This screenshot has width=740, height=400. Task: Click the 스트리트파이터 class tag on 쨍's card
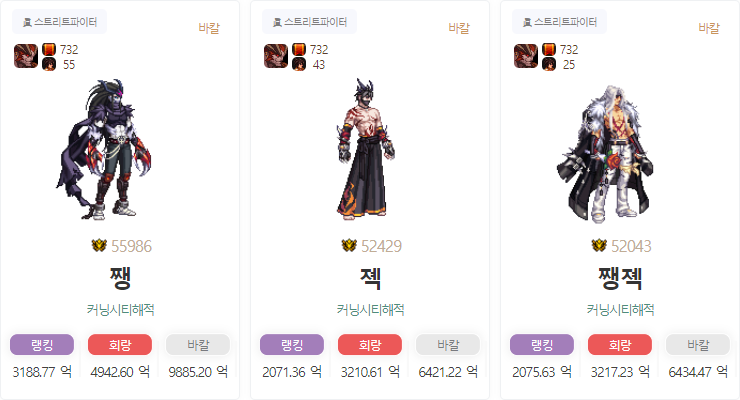(59, 22)
